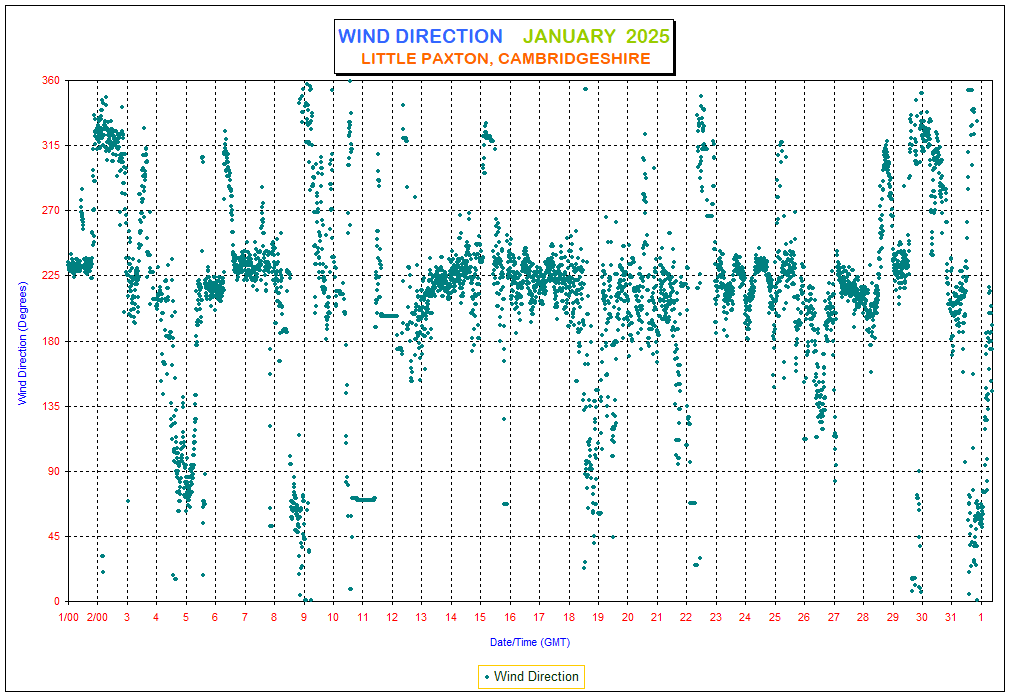Click x-axis date label 16
Viewport: 1010px width, 696px height.
coord(510,617)
